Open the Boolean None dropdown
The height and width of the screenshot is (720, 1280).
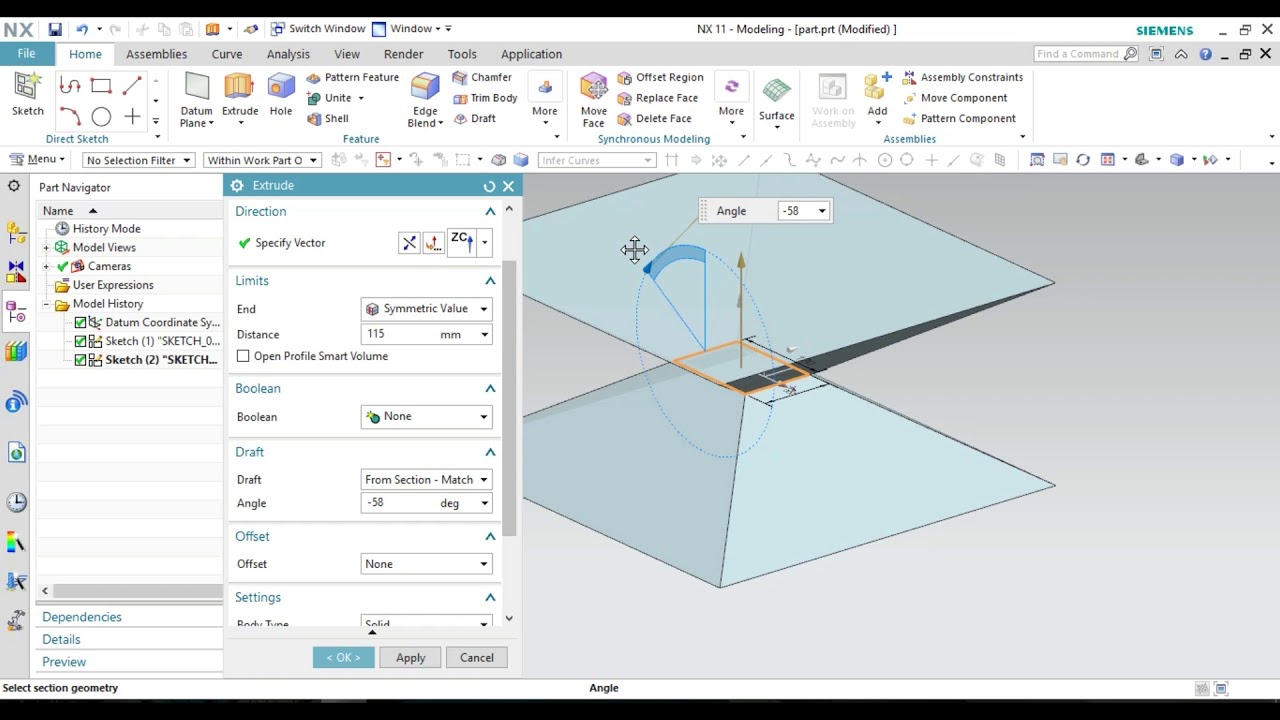pyautogui.click(x=426, y=417)
